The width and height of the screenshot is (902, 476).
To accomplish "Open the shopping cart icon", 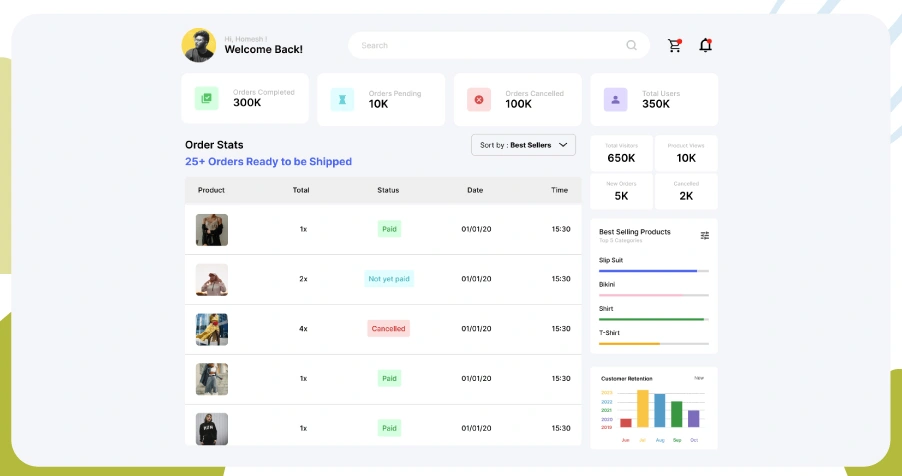I will (x=674, y=45).
